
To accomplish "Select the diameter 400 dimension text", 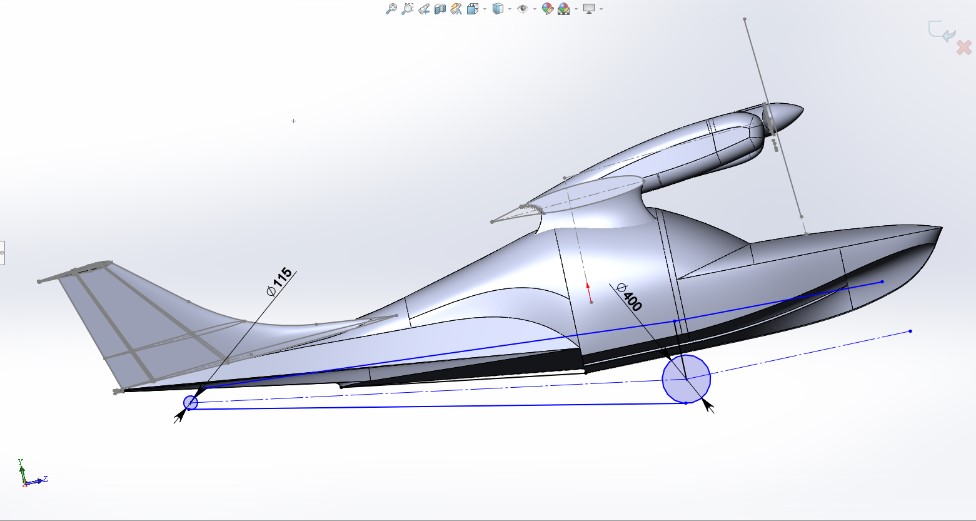I will tap(629, 297).
